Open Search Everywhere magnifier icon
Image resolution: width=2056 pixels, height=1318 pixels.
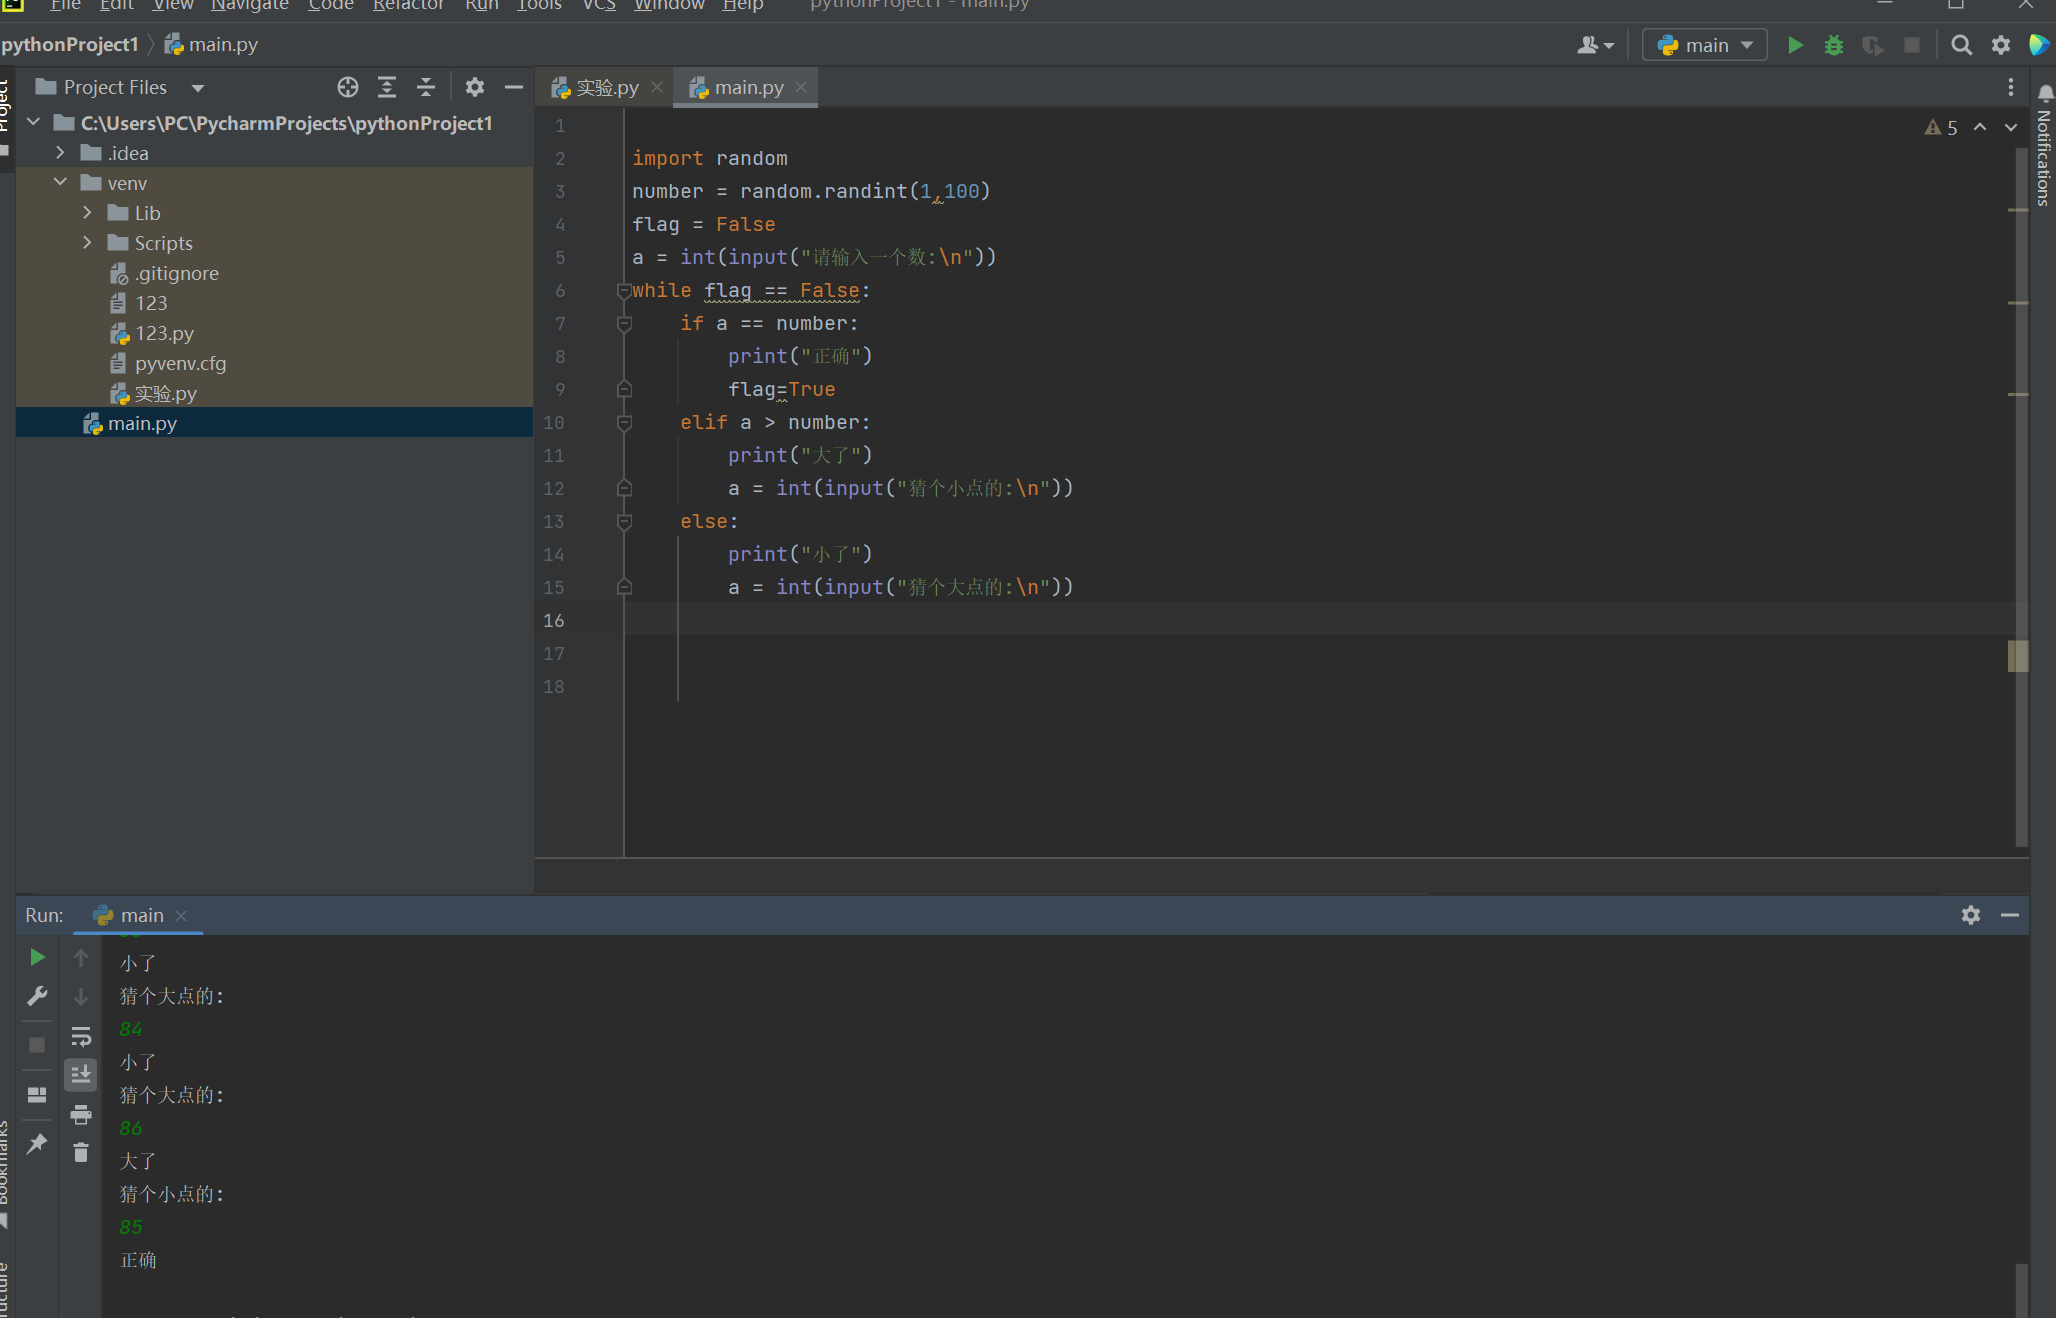(x=1961, y=45)
